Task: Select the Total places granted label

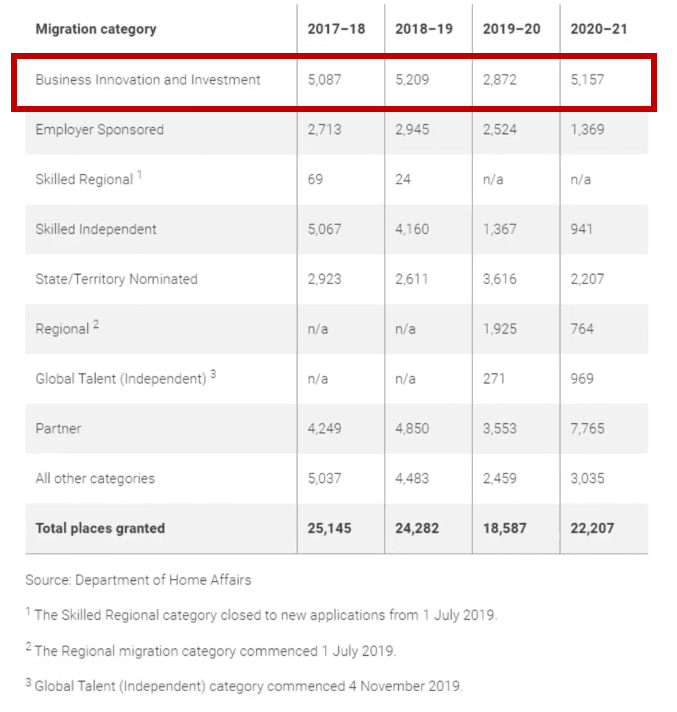Action: pos(100,529)
